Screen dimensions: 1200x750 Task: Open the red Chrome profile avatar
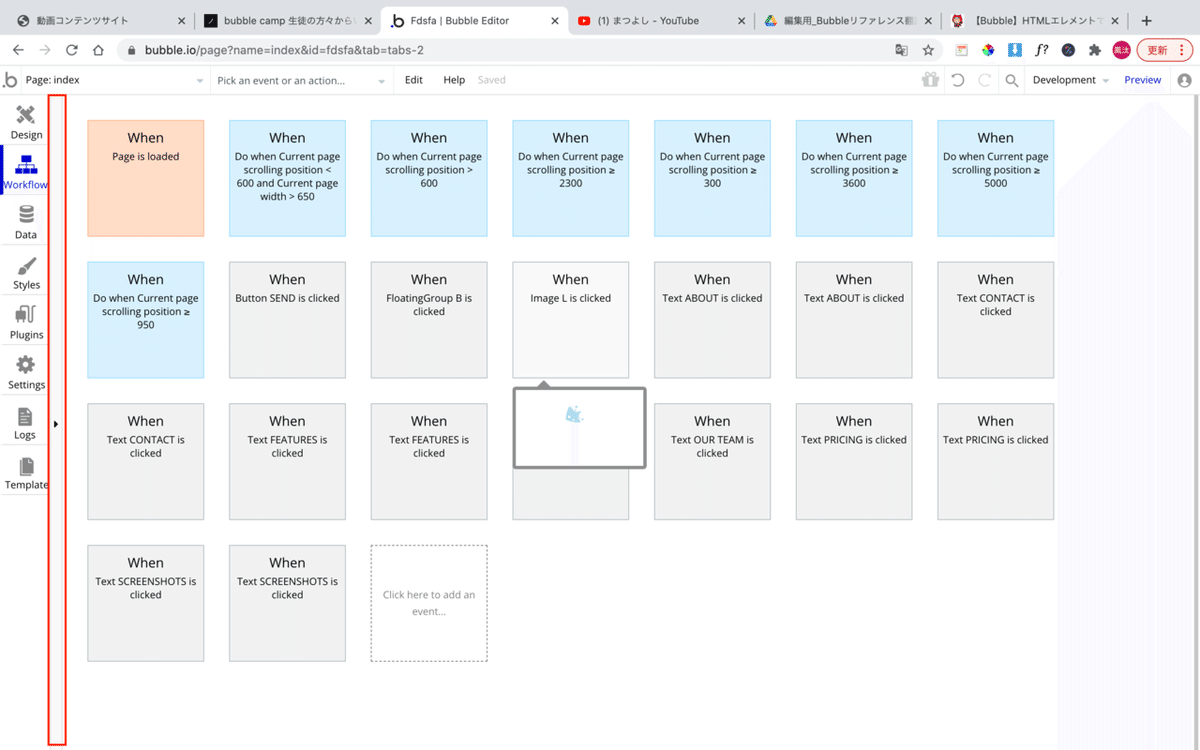(1121, 50)
